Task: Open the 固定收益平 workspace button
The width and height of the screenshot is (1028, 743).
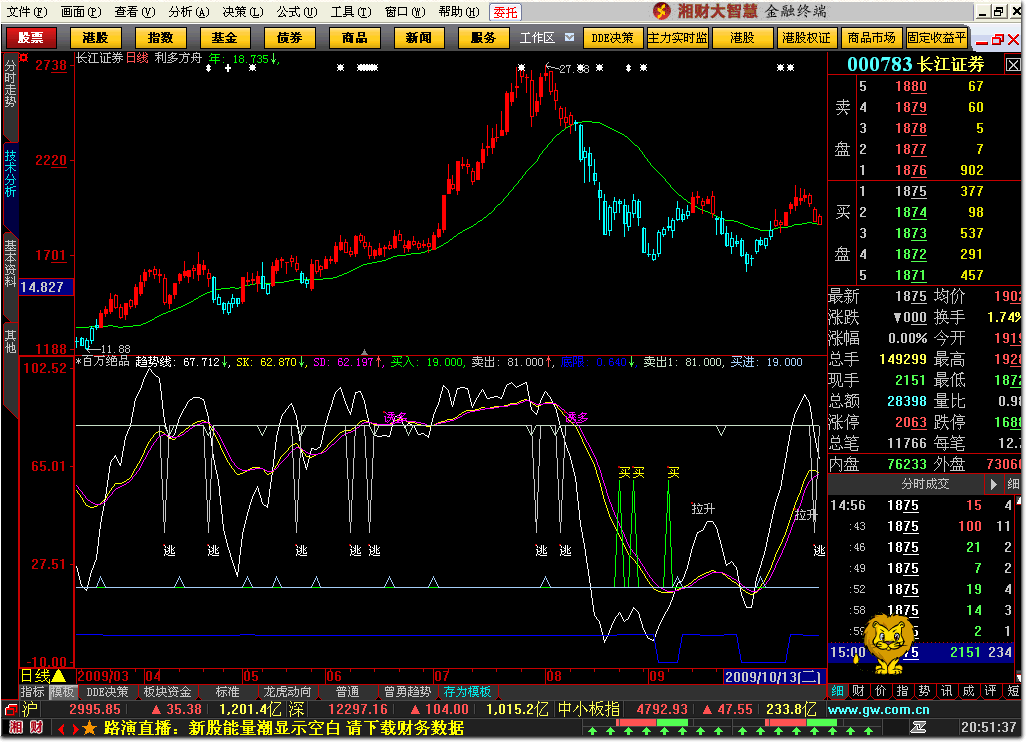Action: (937, 38)
